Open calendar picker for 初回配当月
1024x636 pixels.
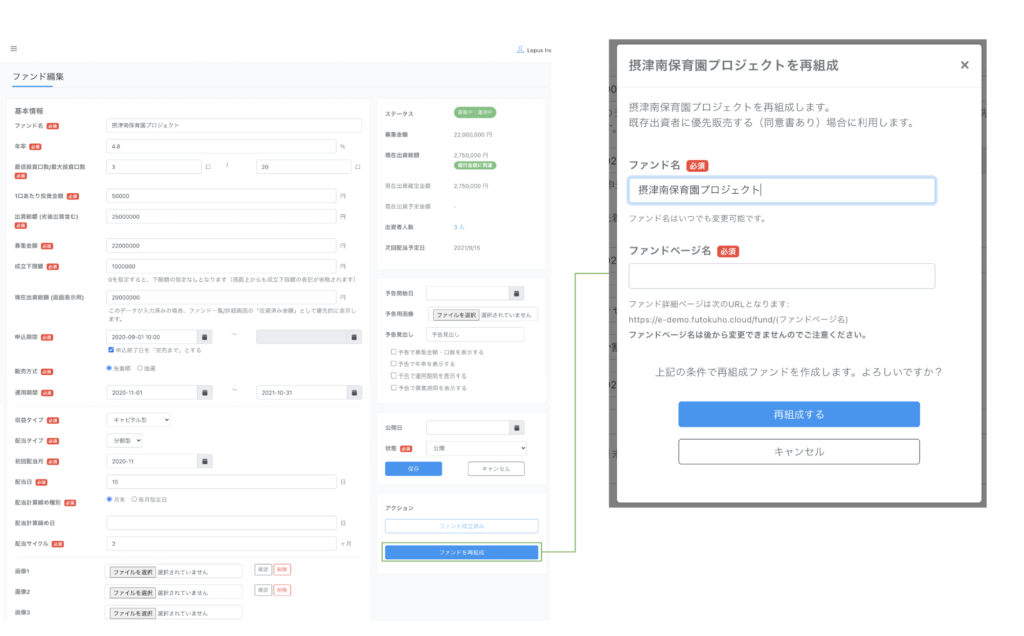(205, 461)
